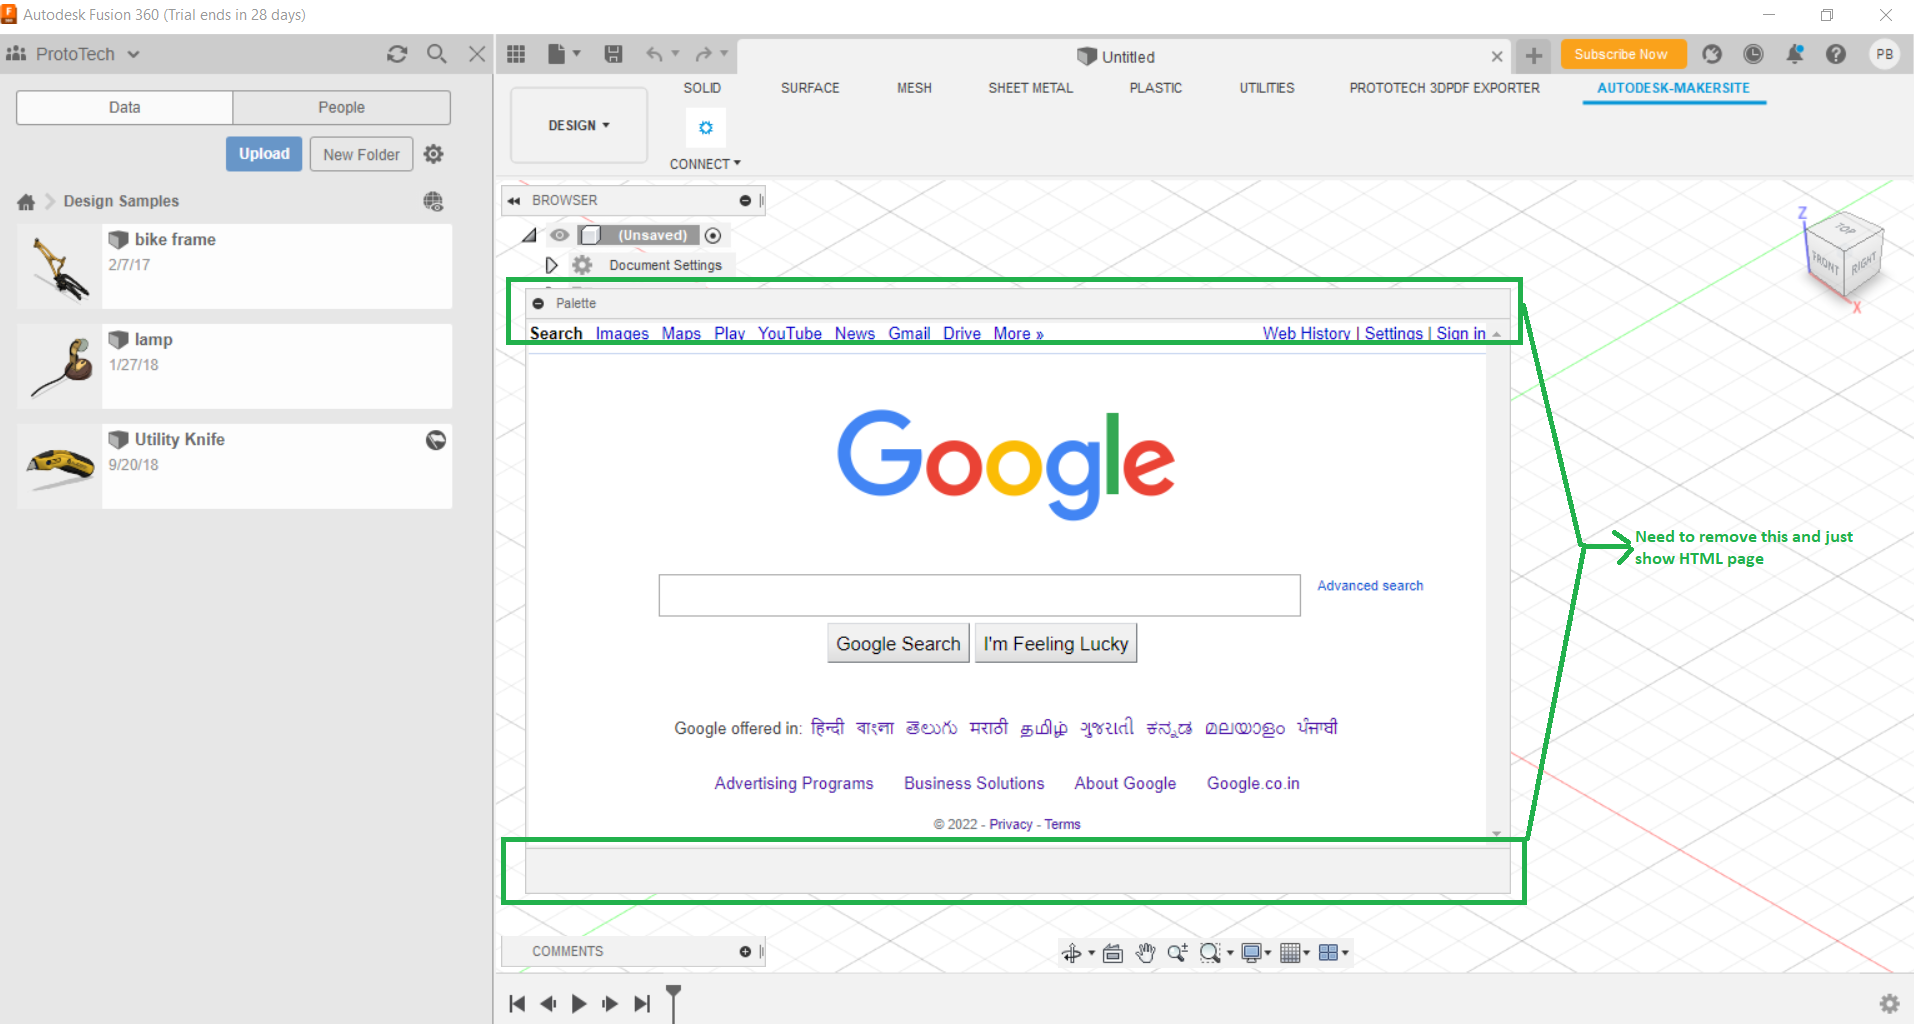Viewport: 1914px width, 1024px height.
Task: Expand Document Settings node
Action: (551, 265)
